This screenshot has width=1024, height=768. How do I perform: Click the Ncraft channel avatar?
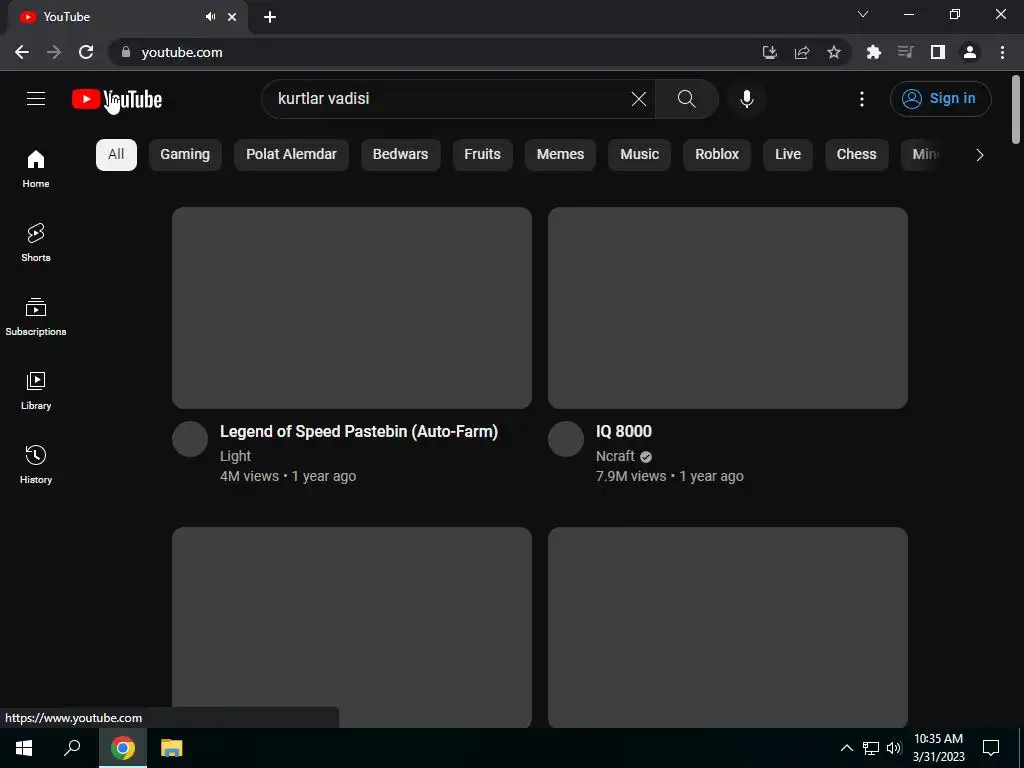click(x=566, y=439)
